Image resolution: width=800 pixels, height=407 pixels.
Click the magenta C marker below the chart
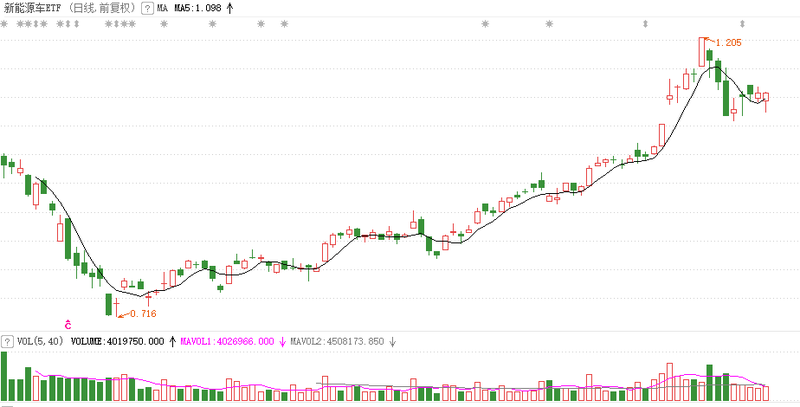[68, 324]
